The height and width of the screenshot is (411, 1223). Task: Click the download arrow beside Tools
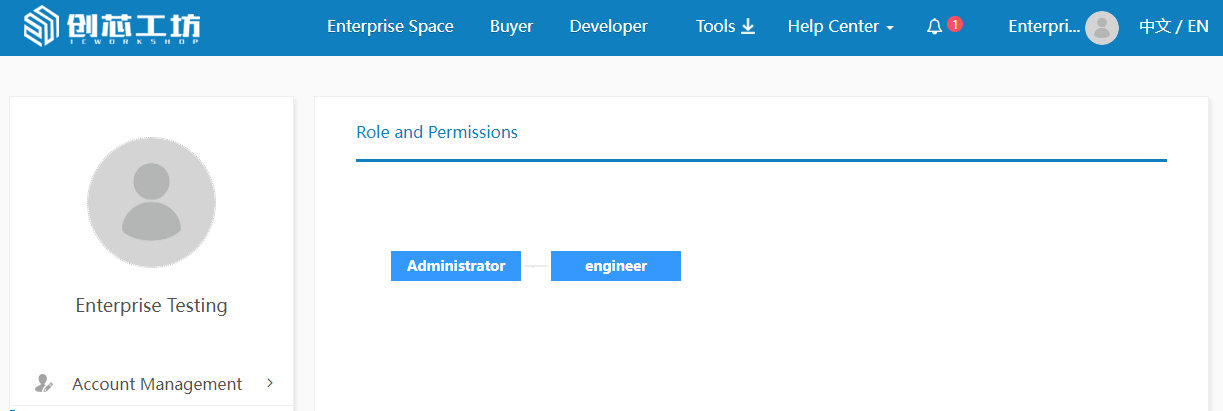(748, 27)
